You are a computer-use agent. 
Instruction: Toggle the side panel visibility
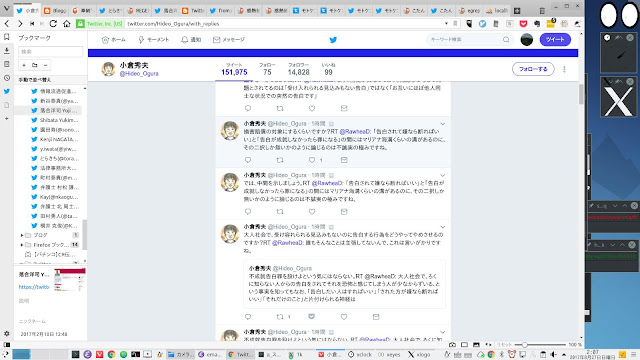click(x=7, y=344)
